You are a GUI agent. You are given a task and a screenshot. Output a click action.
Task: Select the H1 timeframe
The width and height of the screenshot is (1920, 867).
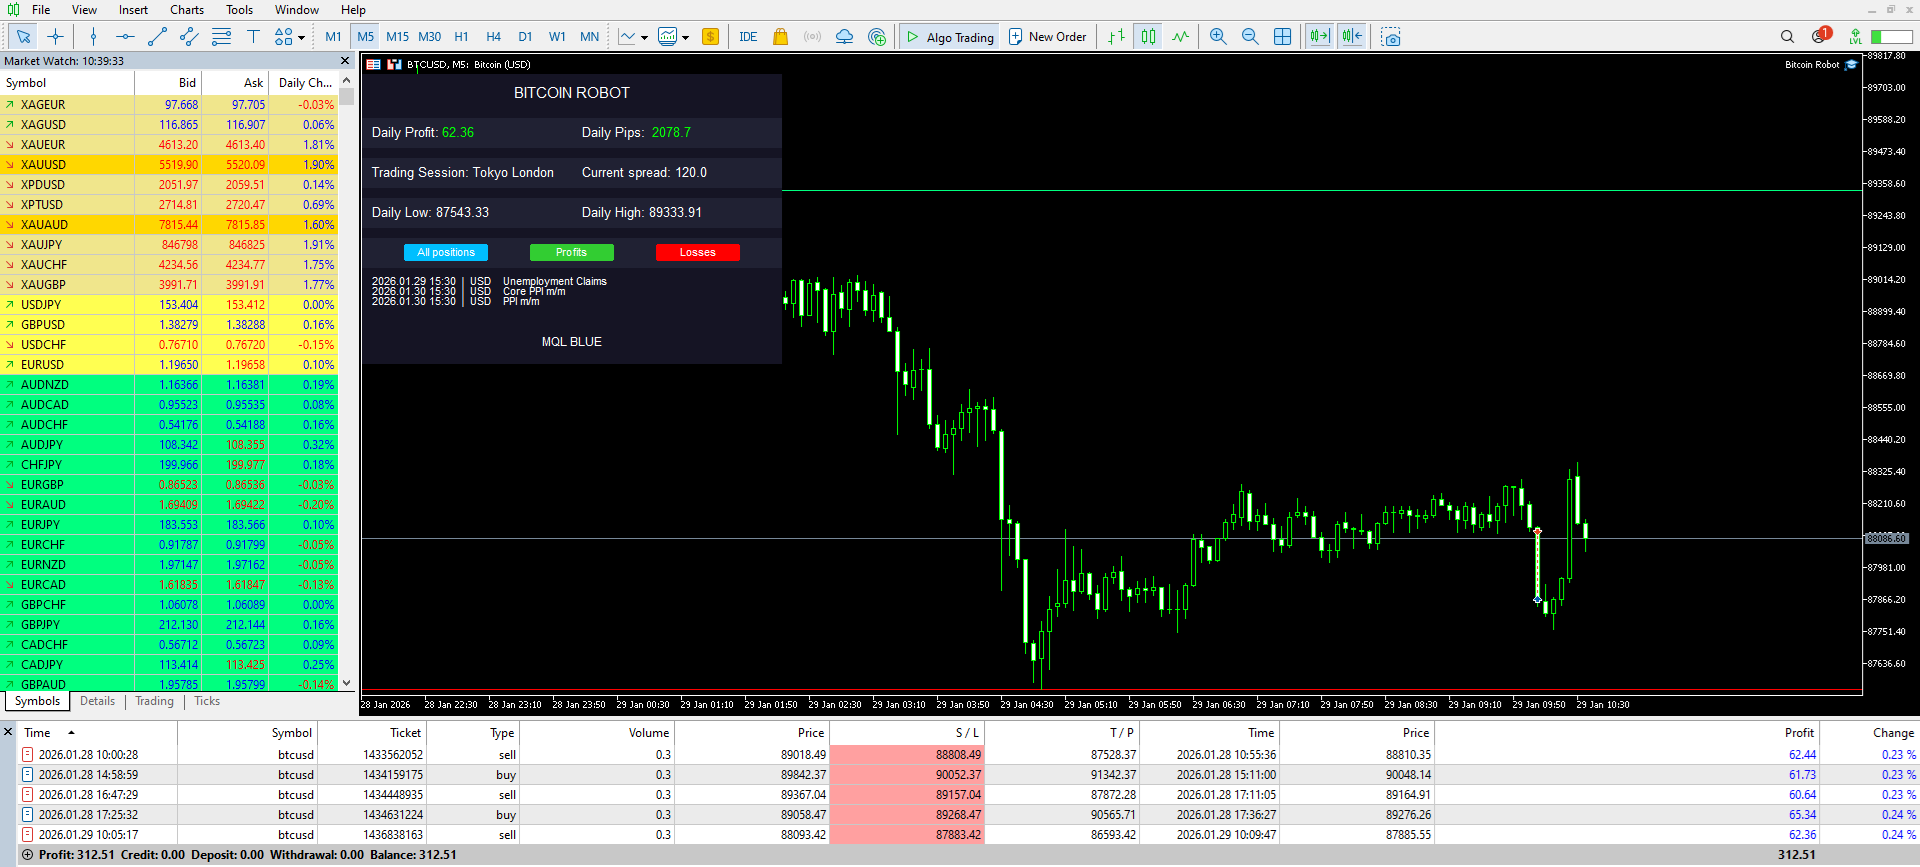(462, 37)
